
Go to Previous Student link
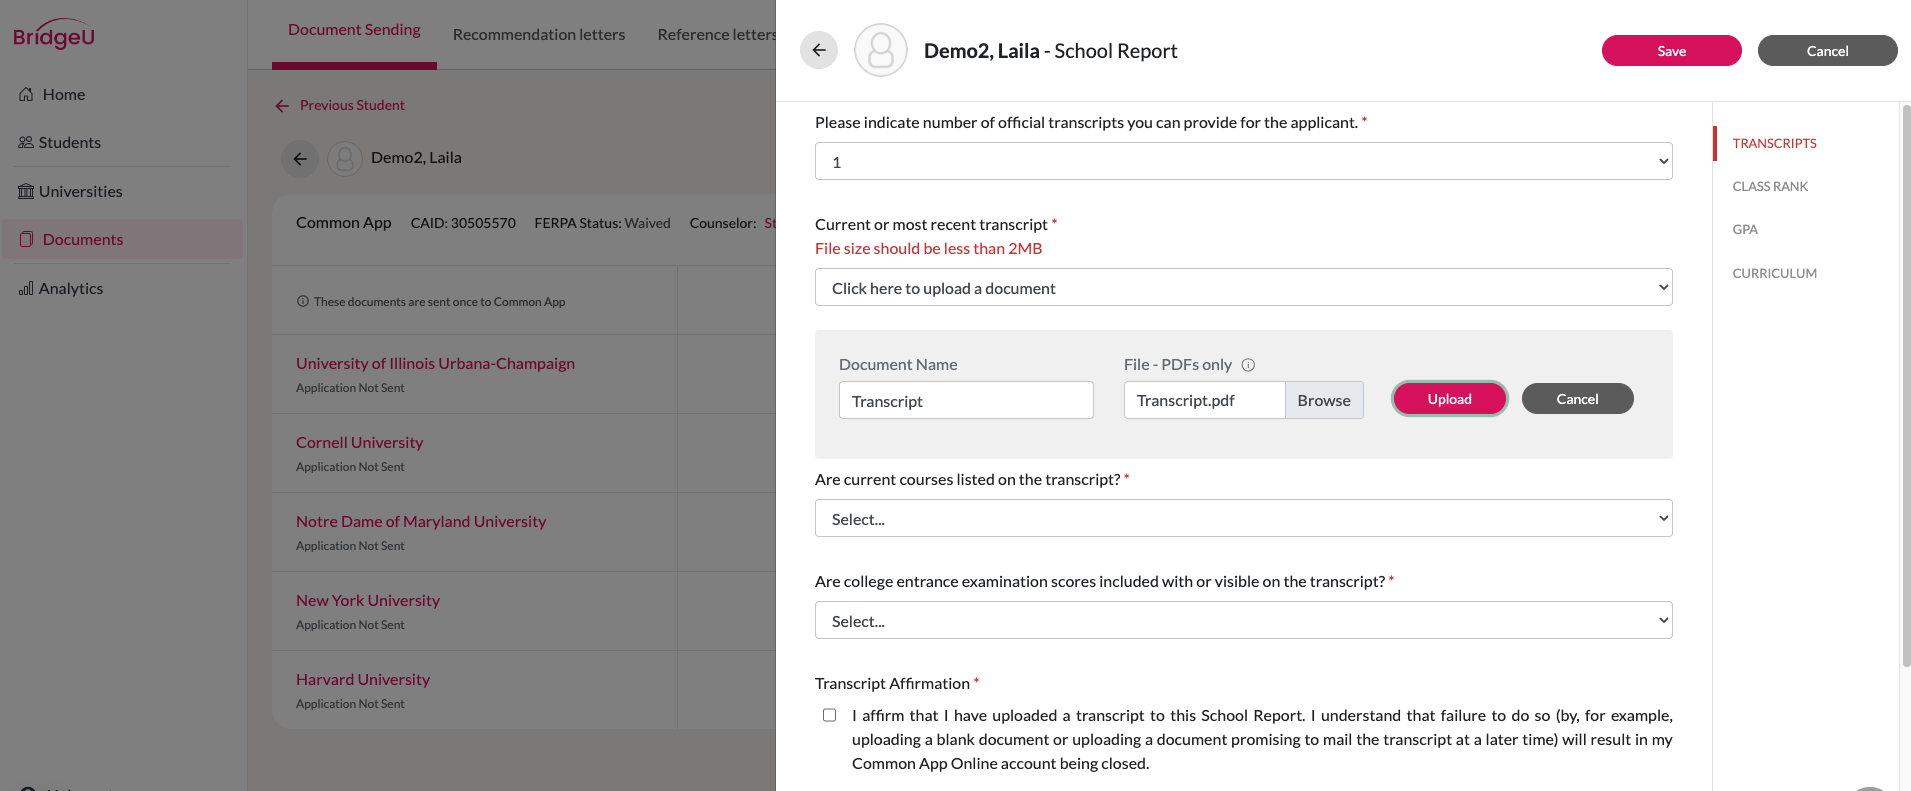pyautogui.click(x=340, y=105)
